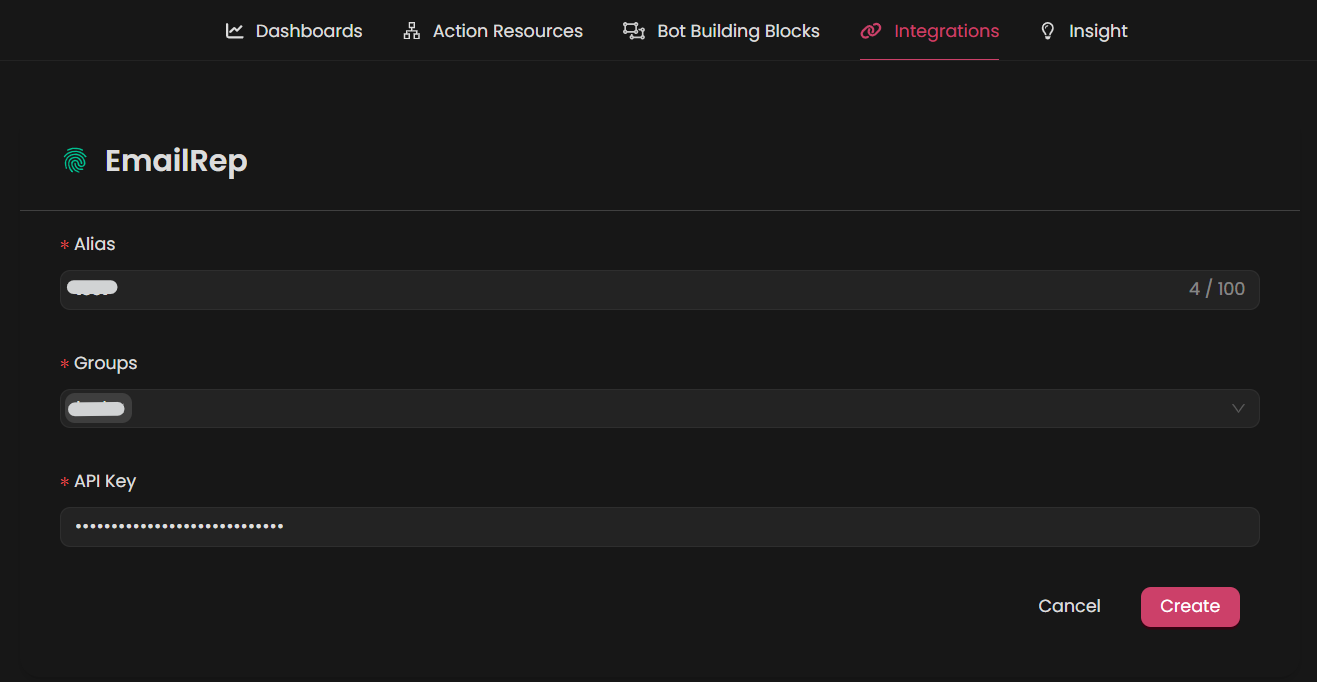
Task: Click the Insight lightbulb icon
Action: coord(1048,31)
